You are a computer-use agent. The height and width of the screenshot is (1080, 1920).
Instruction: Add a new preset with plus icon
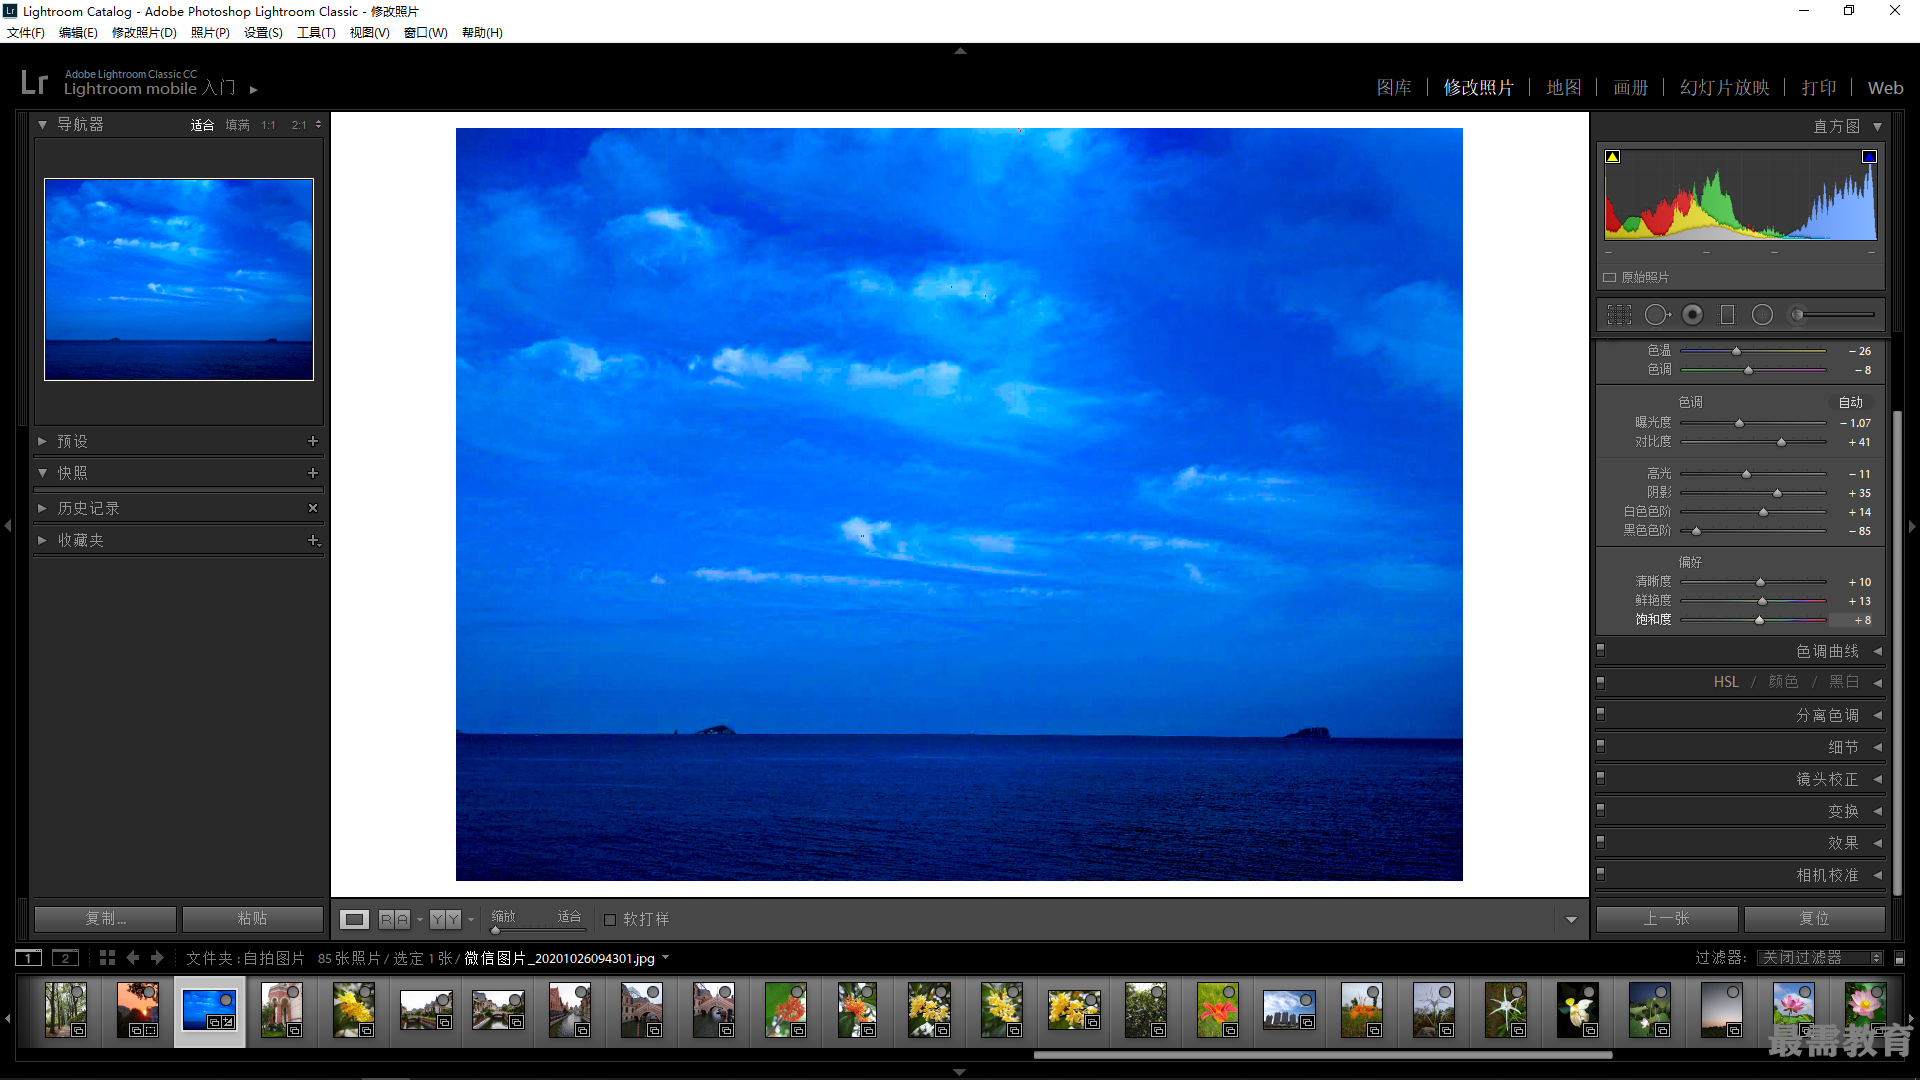tap(313, 441)
